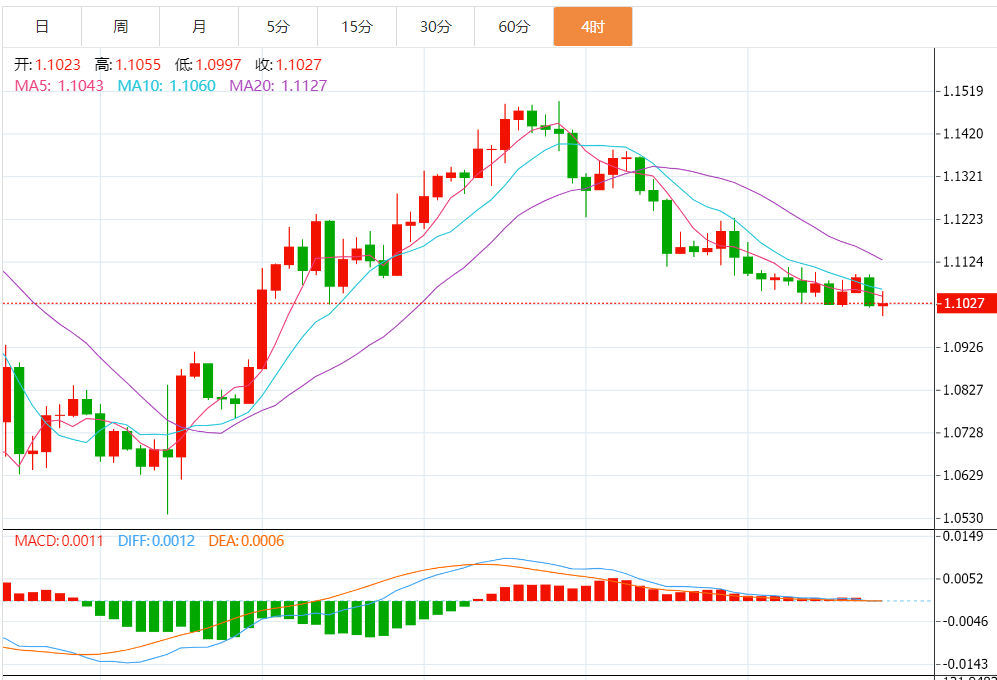Click the red 1.1027 current price tag
Screen dimensions: 997x680
pyautogui.click(x=965, y=303)
